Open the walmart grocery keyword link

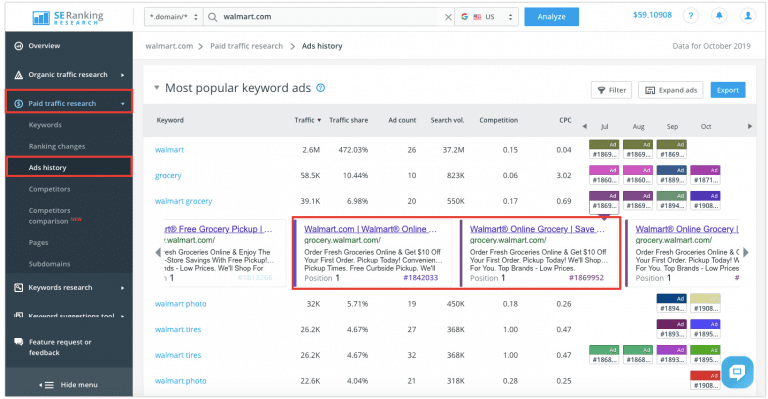pyautogui.click(x=184, y=201)
